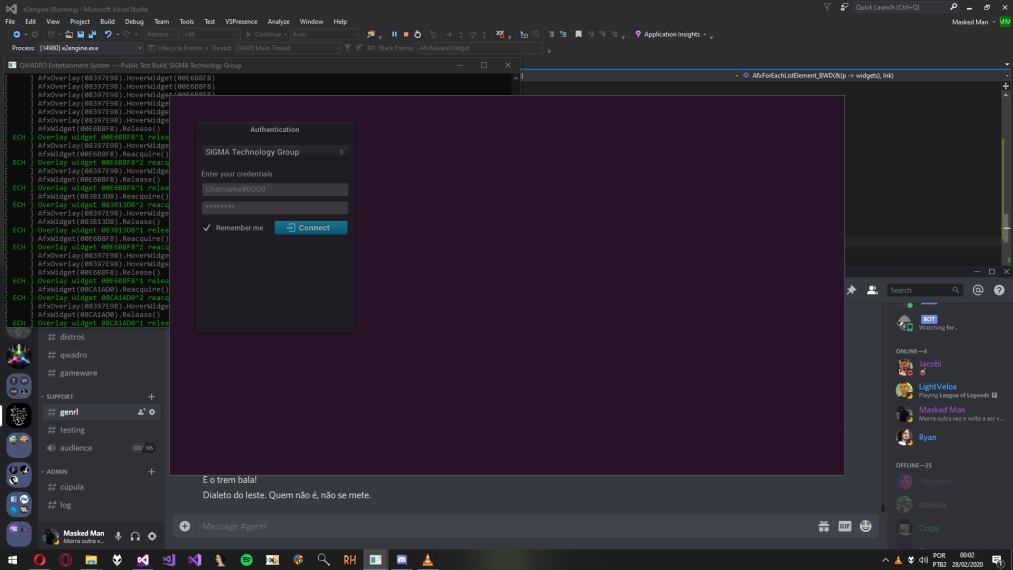Image resolution: width=1013 pixels, height=570 pixels.
Task: Open the Analyze menu
Action: pos(278,21)
